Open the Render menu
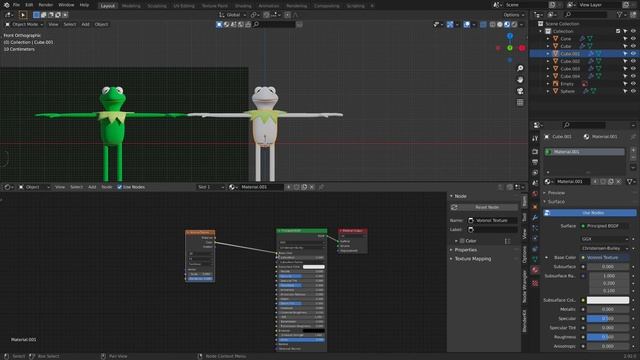Viewport: 640px width, 360px height. click(46, 5)
